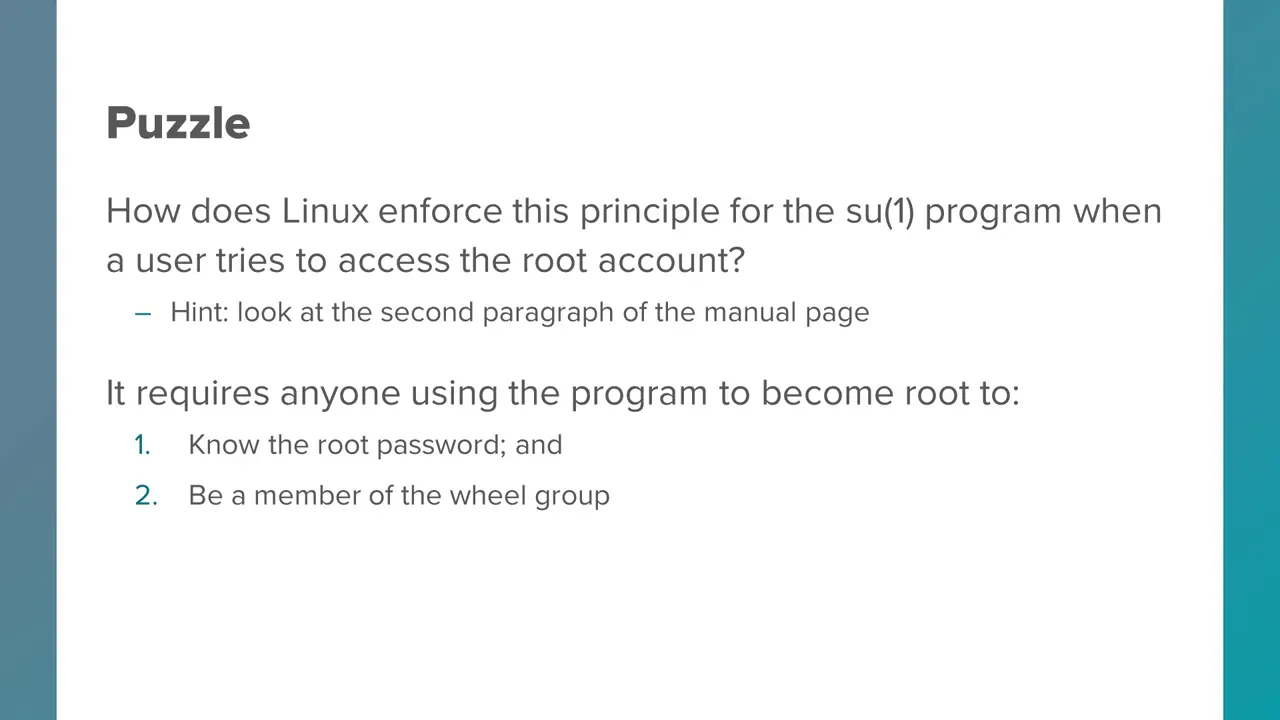
Task: Select the word "Hint:" on the slide
Action: pyautogui.click(x=200, y=312)
